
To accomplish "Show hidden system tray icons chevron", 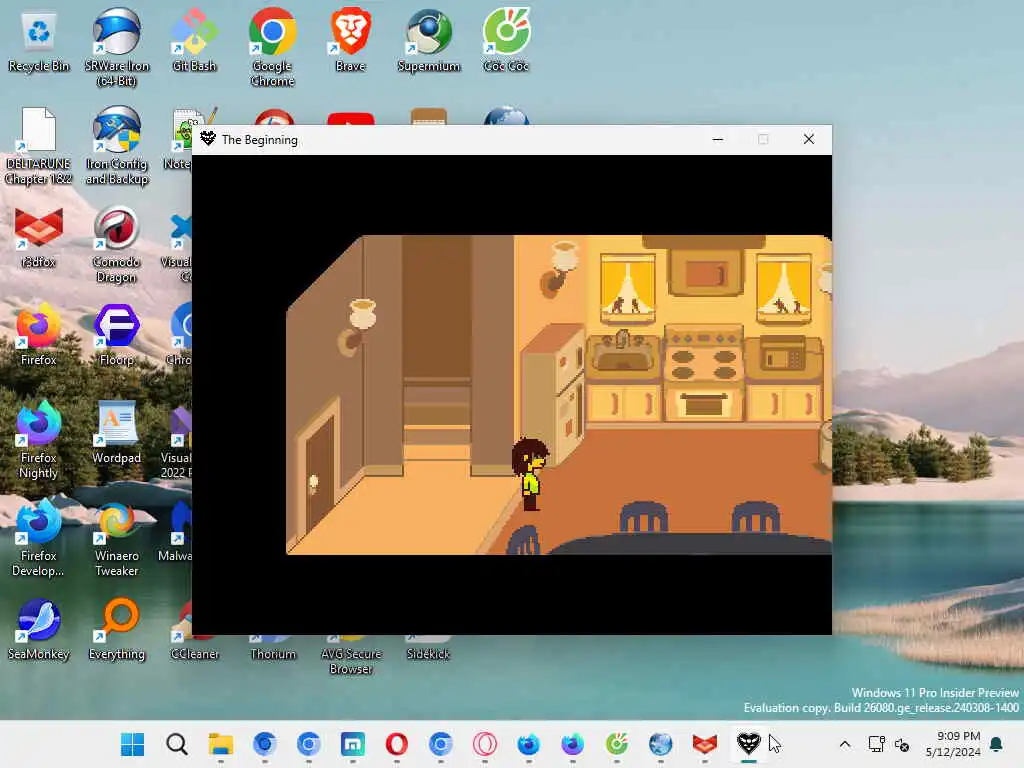I will (844, 744).
